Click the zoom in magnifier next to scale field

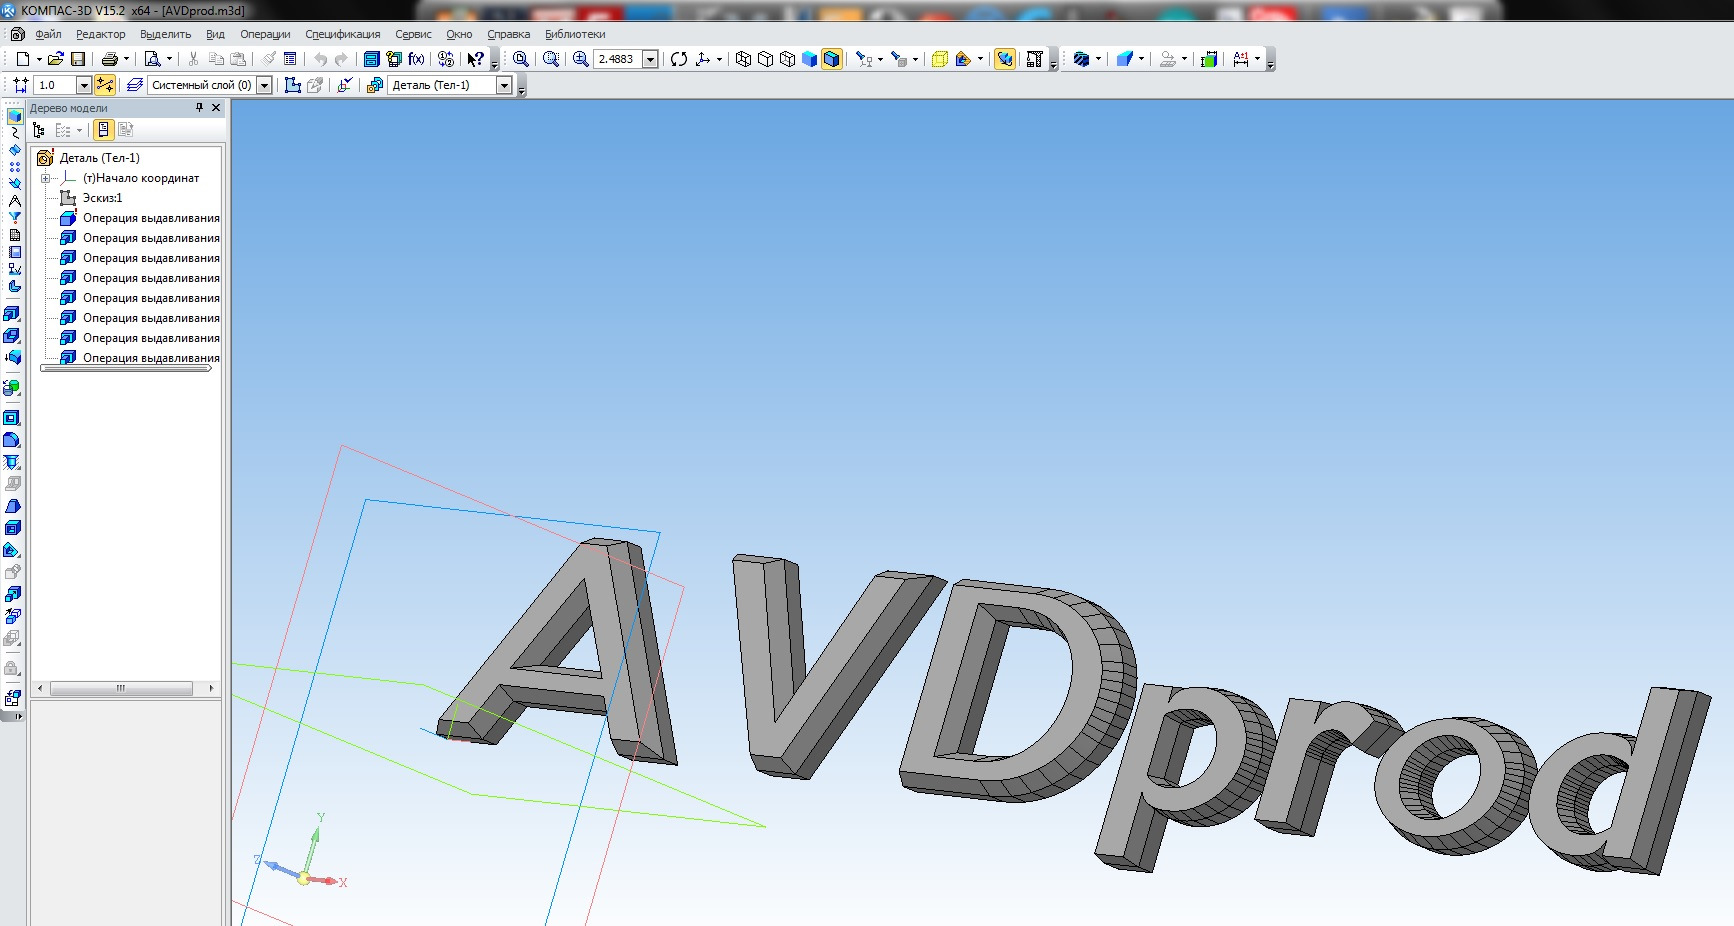tap(580, 59)
